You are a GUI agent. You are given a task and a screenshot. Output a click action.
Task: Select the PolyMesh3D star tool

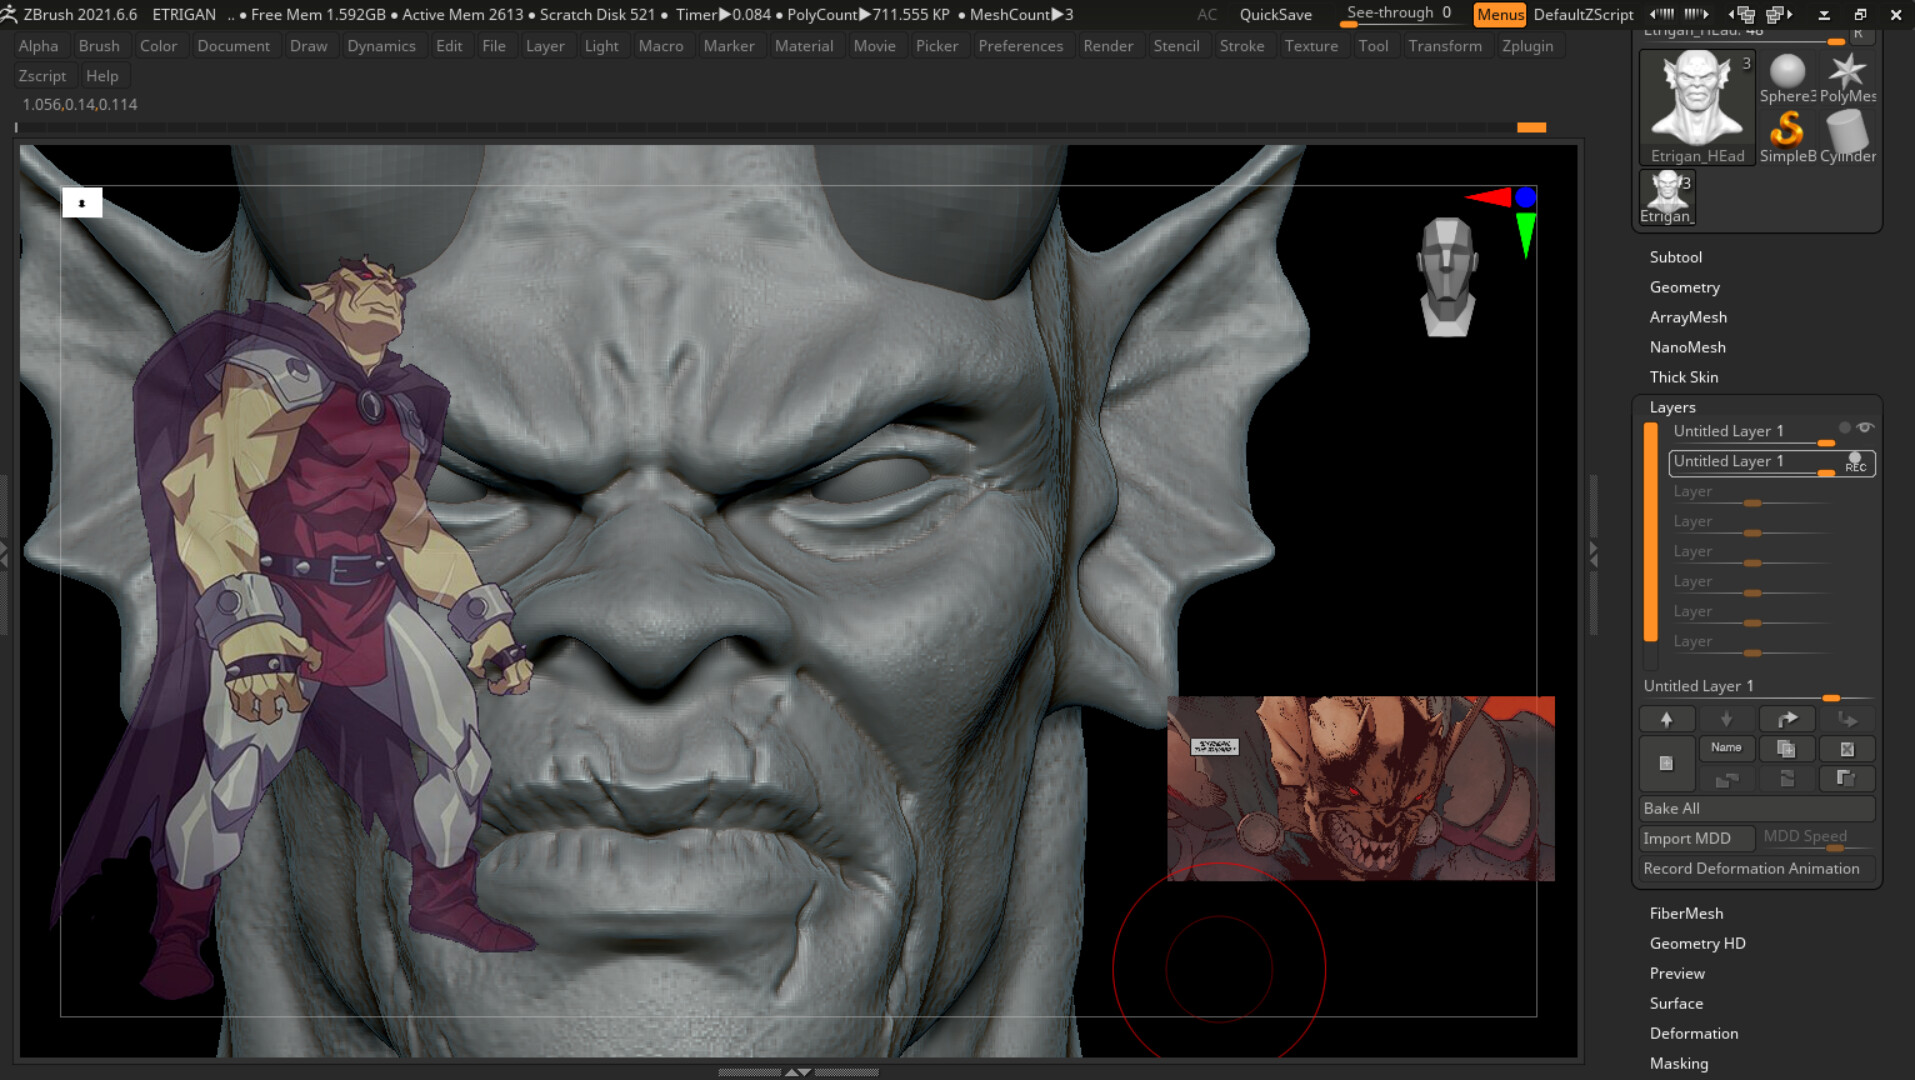(1848, 70)
